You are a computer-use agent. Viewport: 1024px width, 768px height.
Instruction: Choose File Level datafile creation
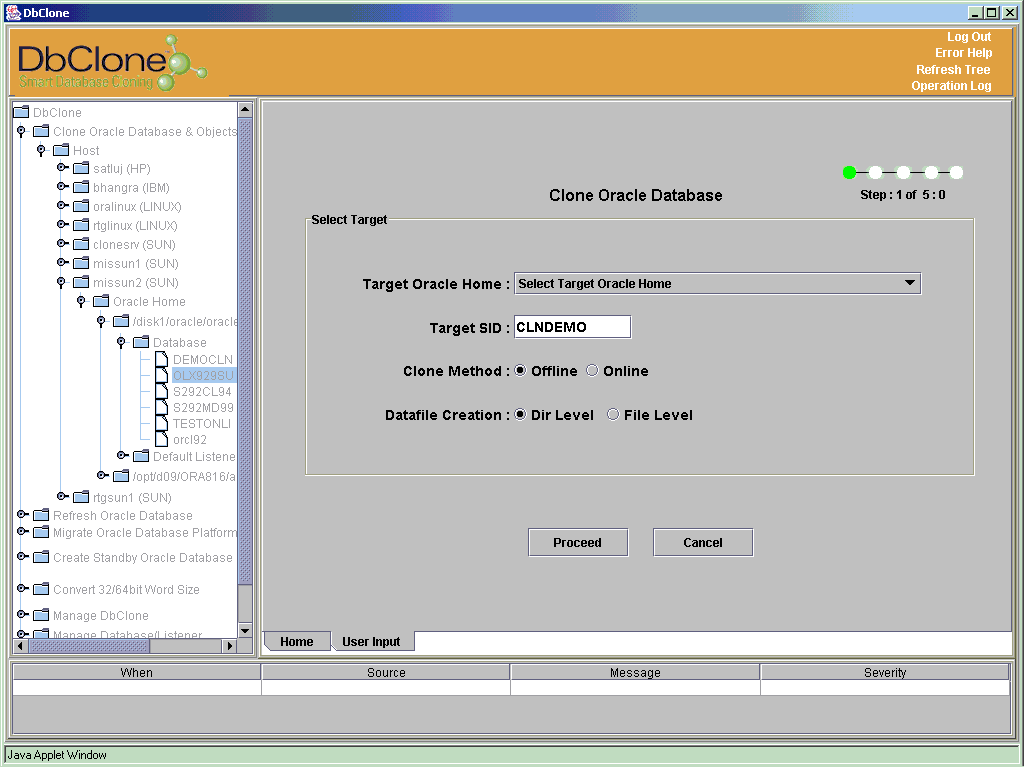click(613, 414)
